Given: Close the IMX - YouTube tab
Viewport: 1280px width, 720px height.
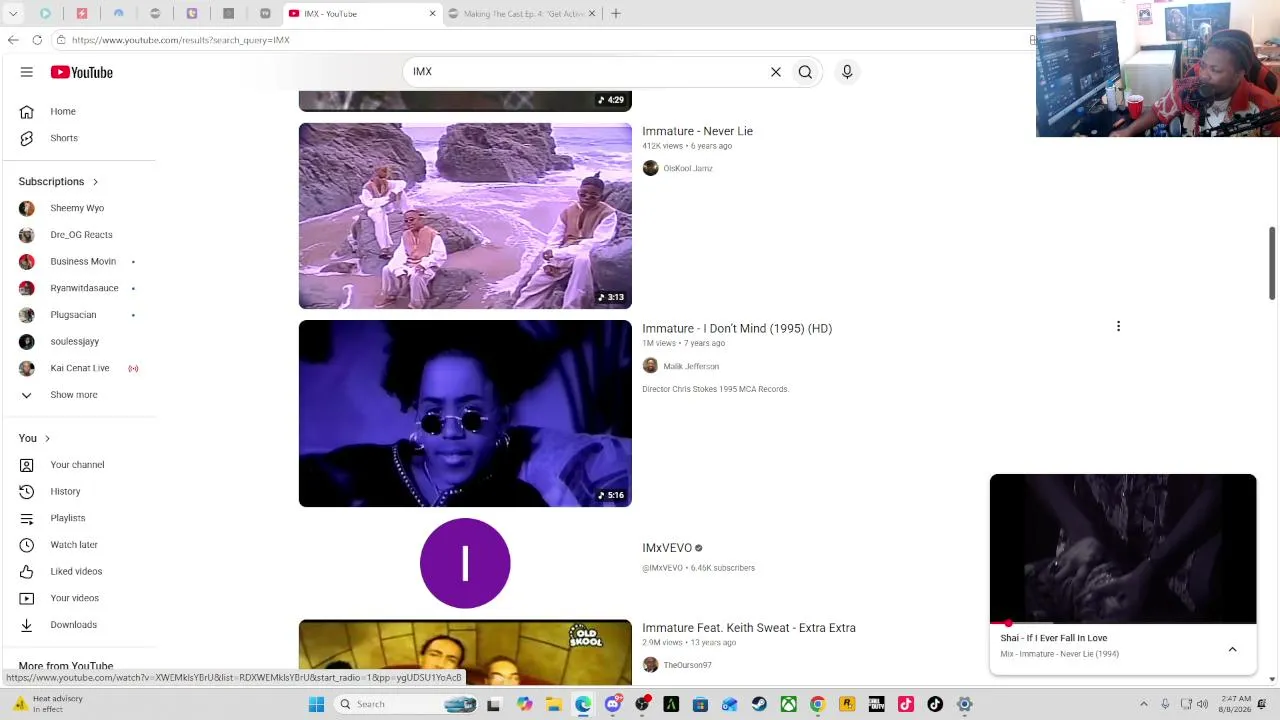Looking at the screenshot, I should tap(432, 14).
